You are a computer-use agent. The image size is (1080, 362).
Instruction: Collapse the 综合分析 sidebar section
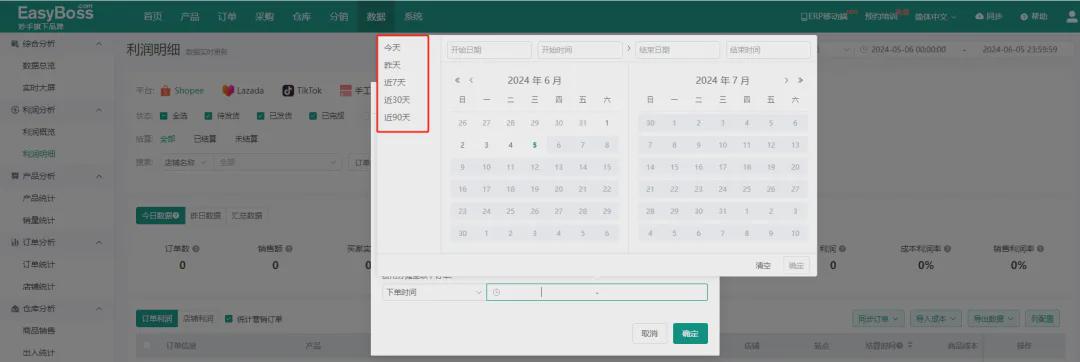(99, 44)
